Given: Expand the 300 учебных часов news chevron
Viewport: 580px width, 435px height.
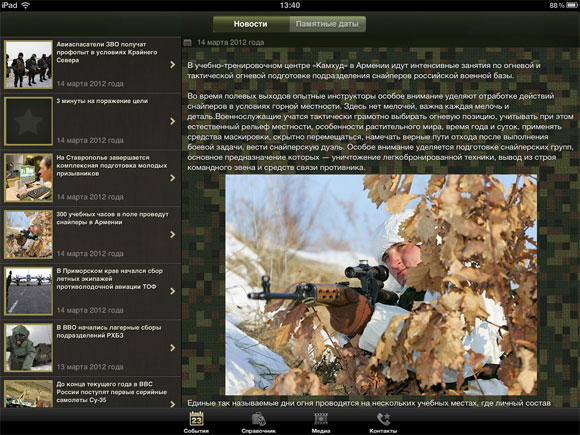Looking at the screenshot, I should click(x=172, y=235).
